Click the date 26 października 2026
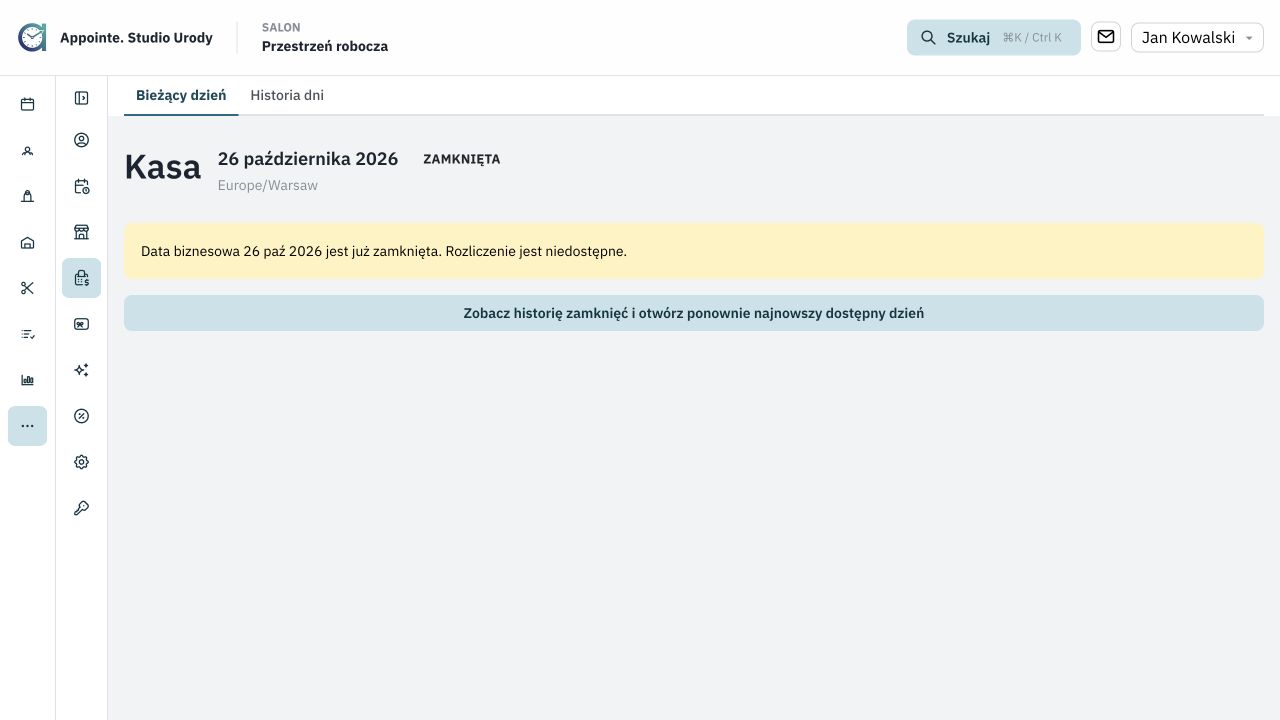The width and height of the screenshot is (1280, 720). (308, 159)
